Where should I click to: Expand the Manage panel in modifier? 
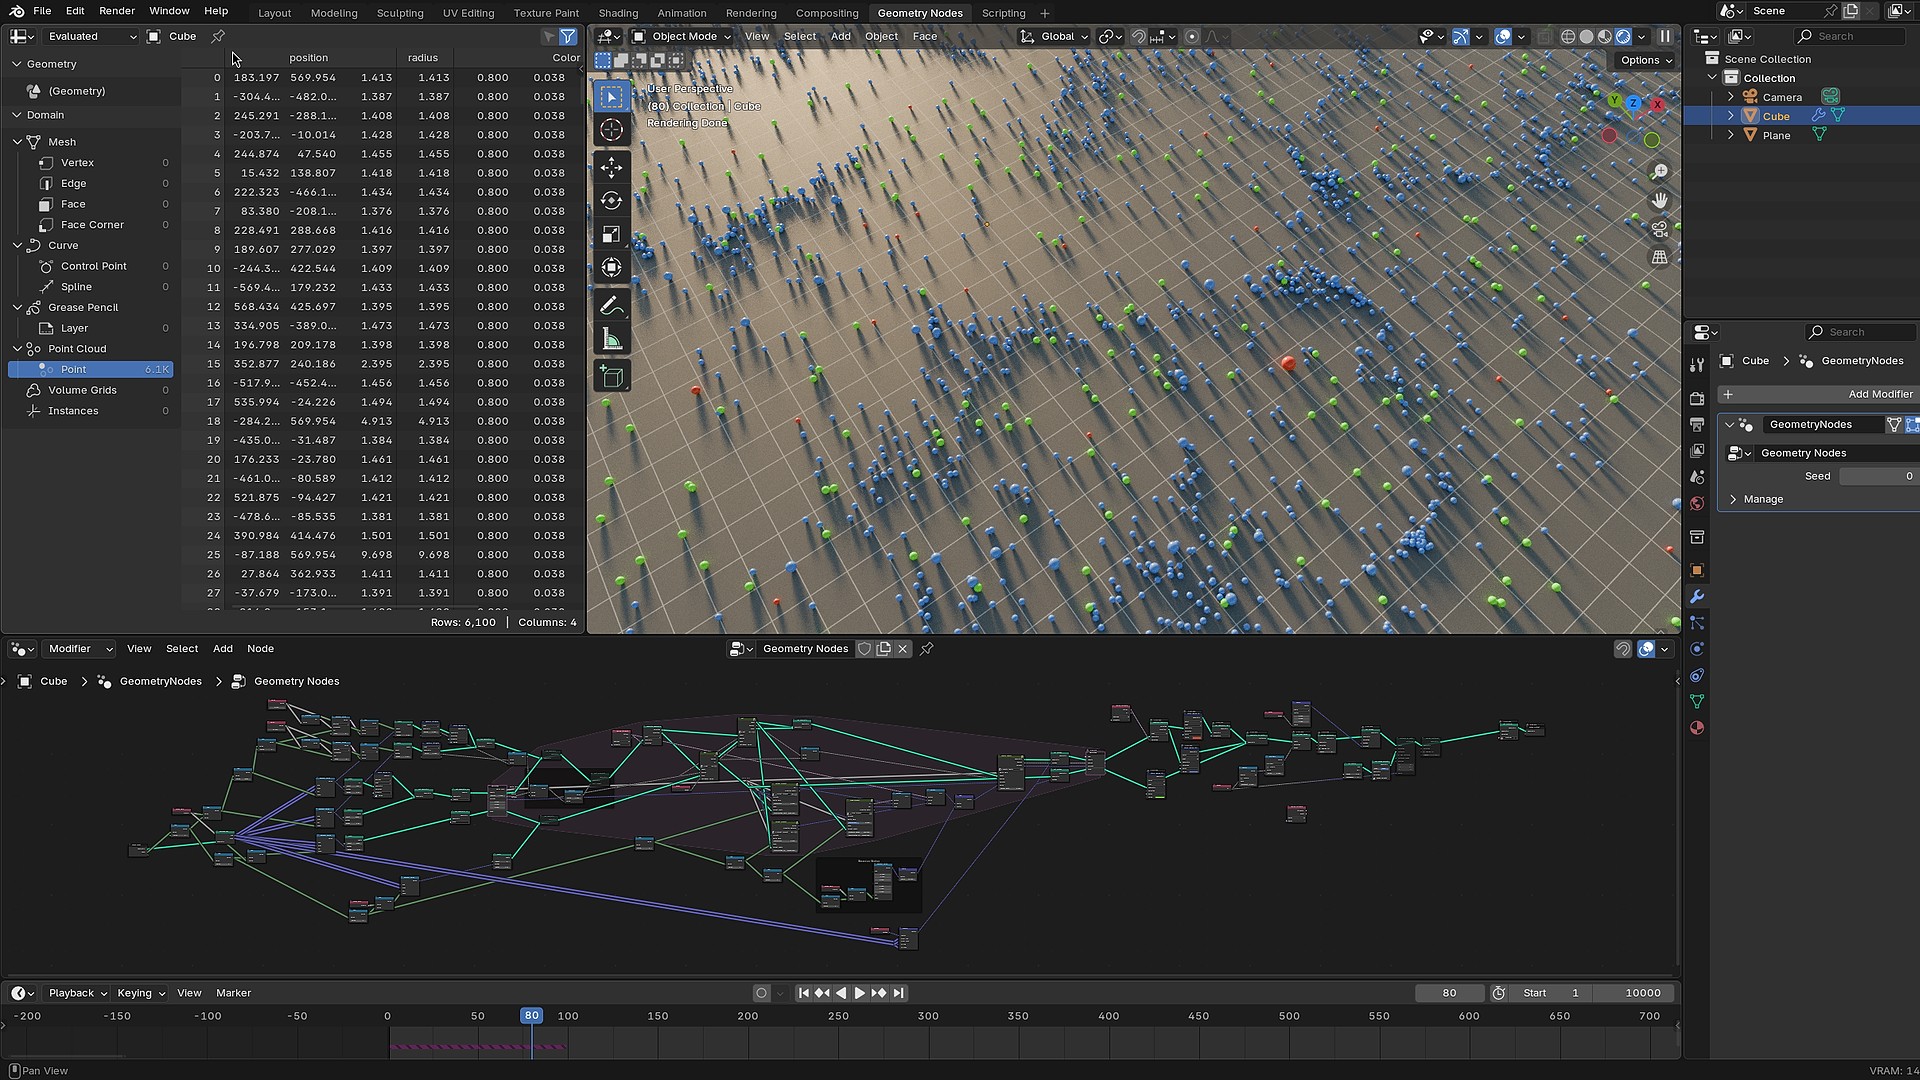(x=1762, y=499)
